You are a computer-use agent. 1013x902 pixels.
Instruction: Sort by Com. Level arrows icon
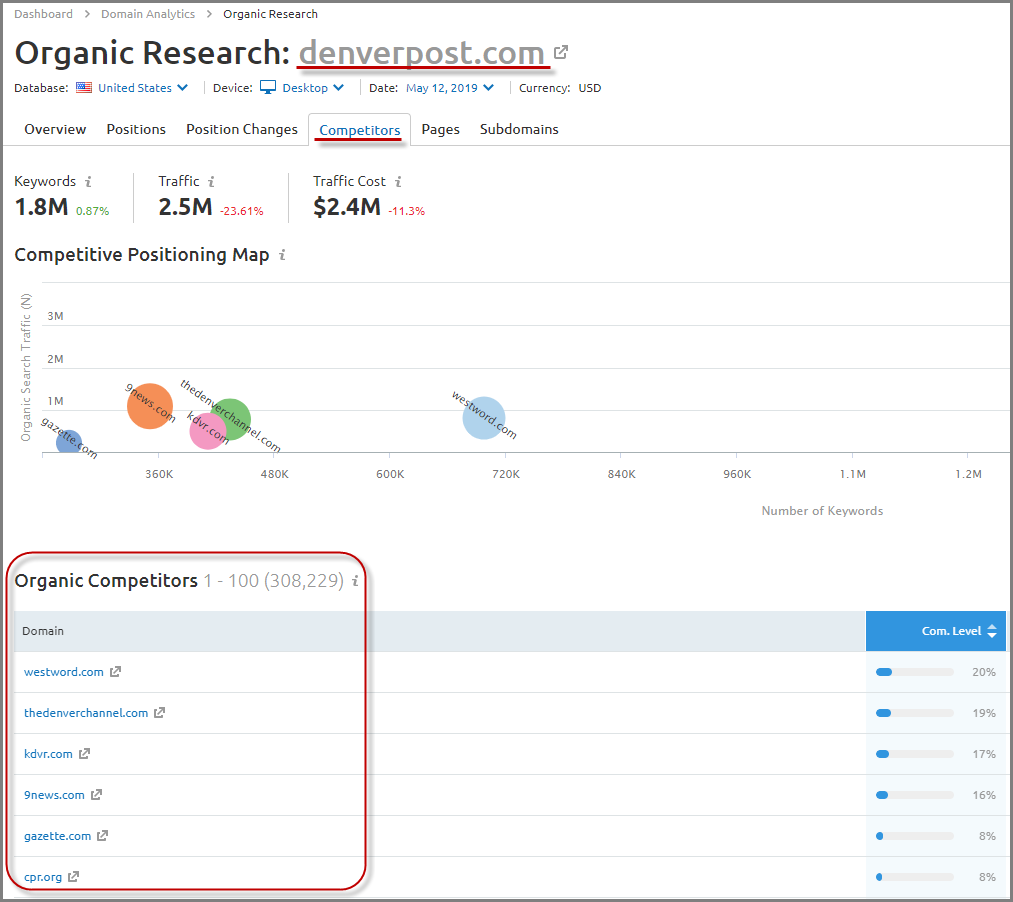992,631
